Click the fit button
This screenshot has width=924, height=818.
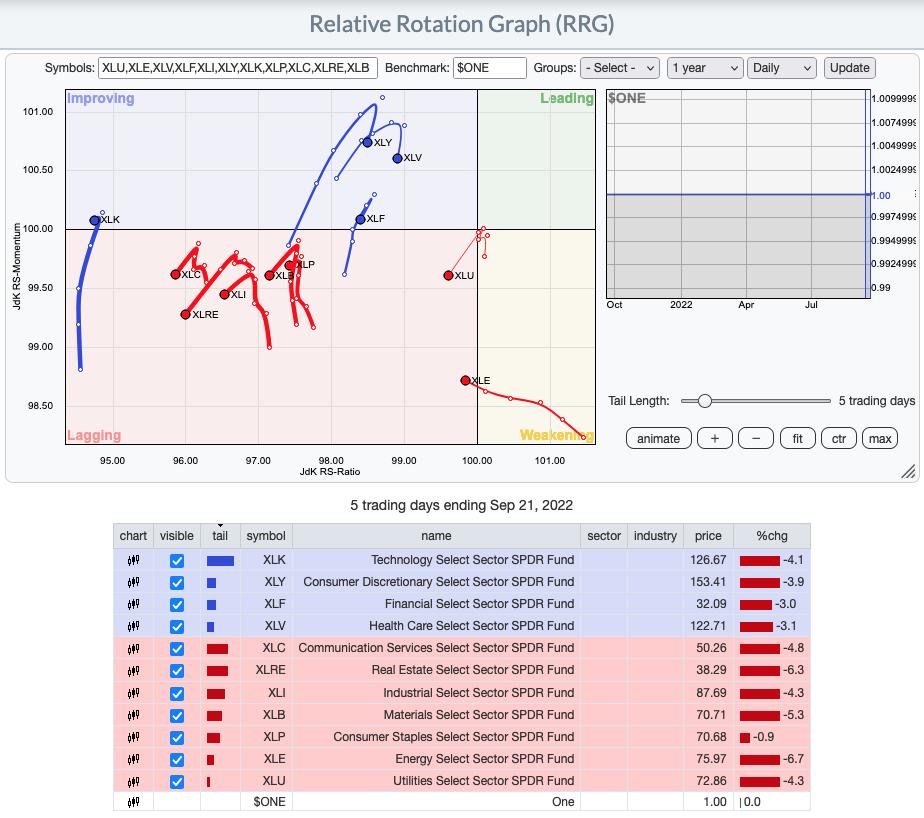[797, 438]
